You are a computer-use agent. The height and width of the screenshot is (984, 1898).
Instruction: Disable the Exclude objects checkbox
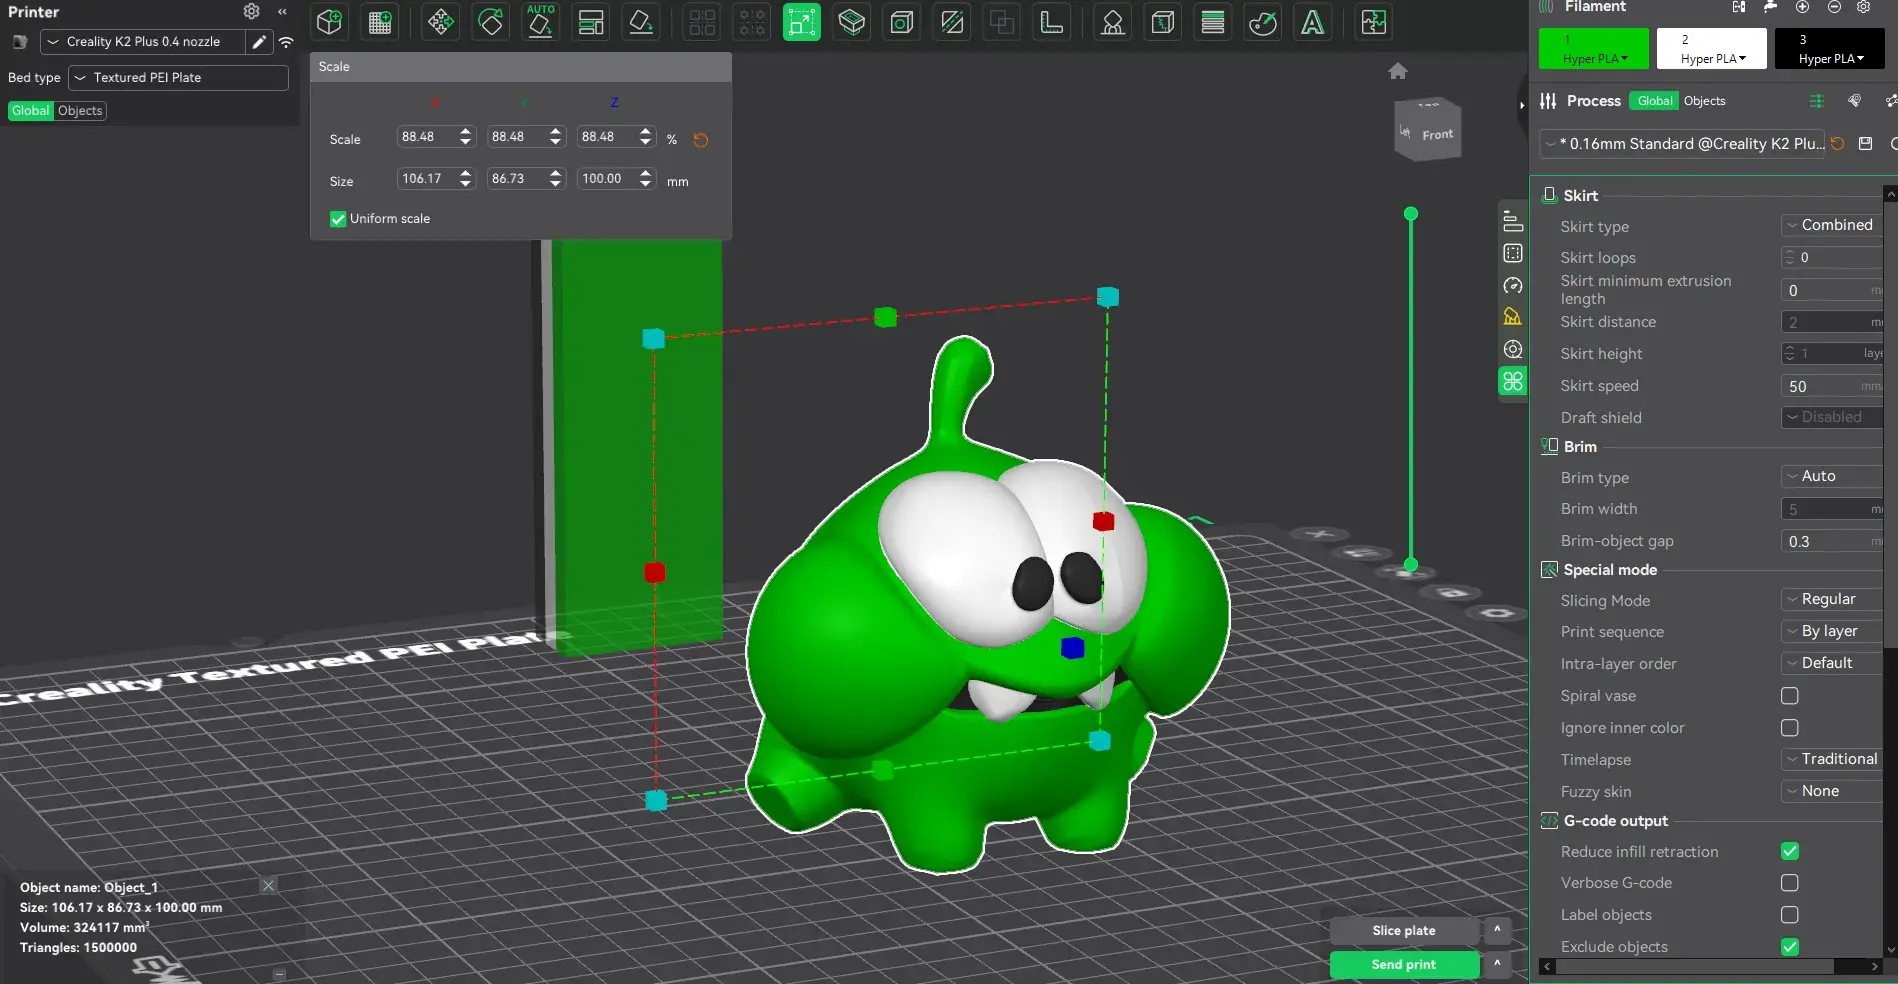coord(1790,946)
